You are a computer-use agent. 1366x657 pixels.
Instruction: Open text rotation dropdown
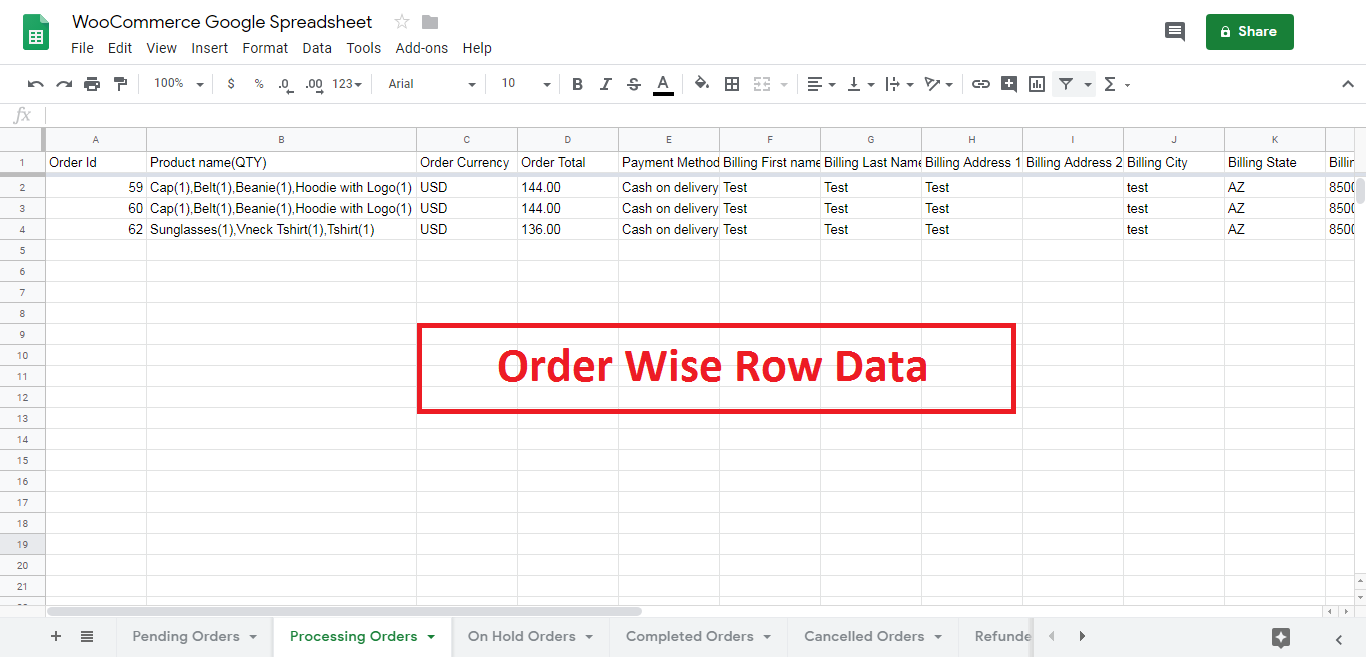(x=939, y=84)
